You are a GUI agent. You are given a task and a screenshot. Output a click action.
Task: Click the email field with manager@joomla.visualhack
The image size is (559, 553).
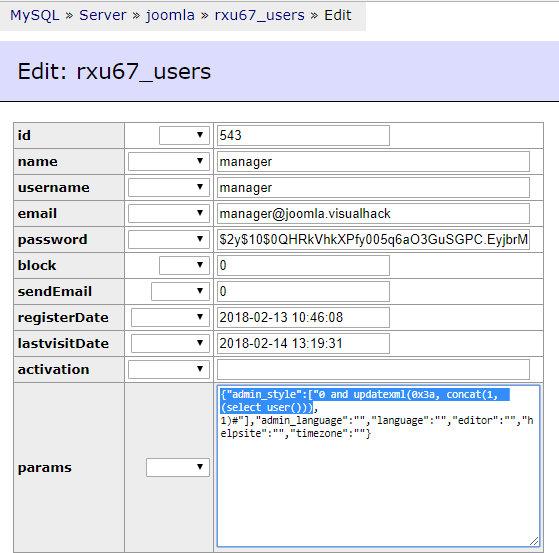[x=373, y=213]
